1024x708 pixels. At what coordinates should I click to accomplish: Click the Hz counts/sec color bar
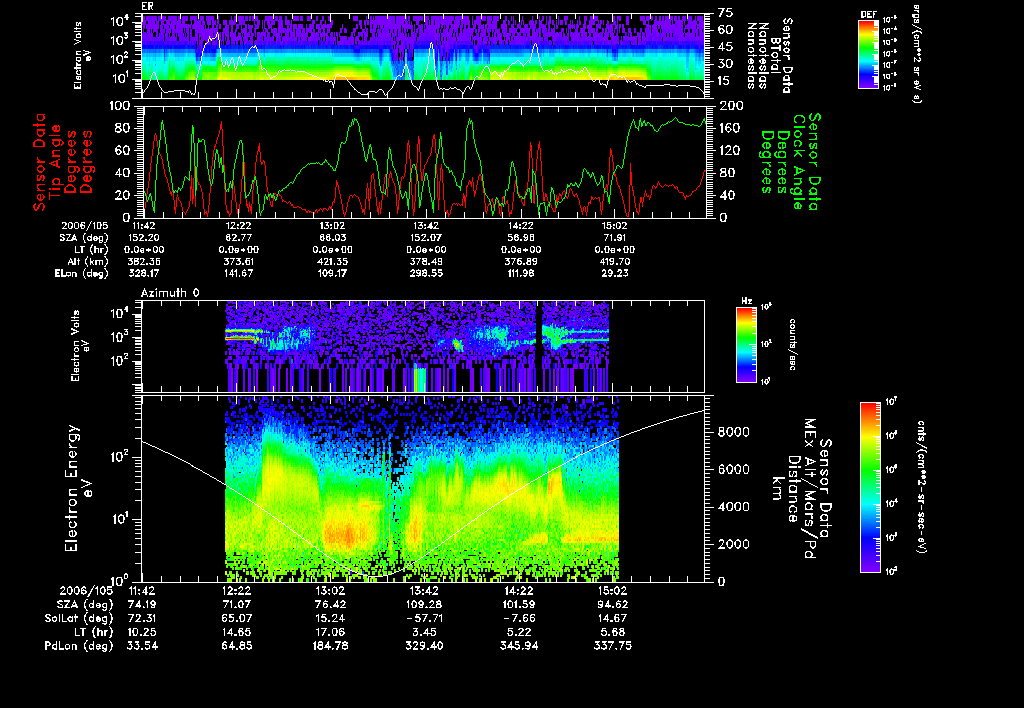tap(746, 344)
